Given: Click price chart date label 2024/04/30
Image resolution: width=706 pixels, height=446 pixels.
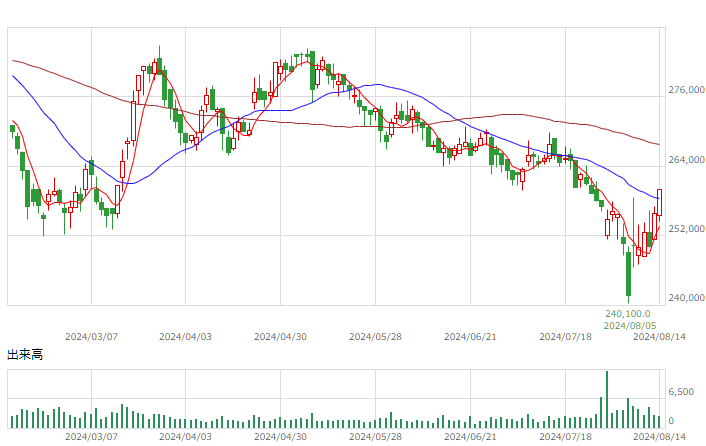Looking at the screenshot, I should point(281,337).
